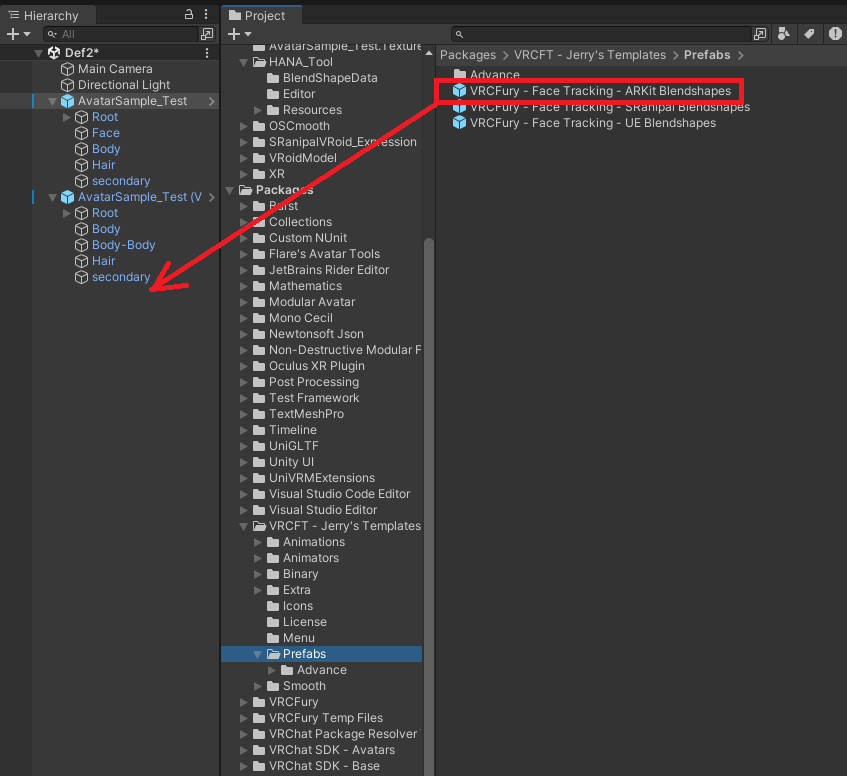The image size is (847, 776).
Task: Switch to the Project tab
Action: [x=261, y=15]
